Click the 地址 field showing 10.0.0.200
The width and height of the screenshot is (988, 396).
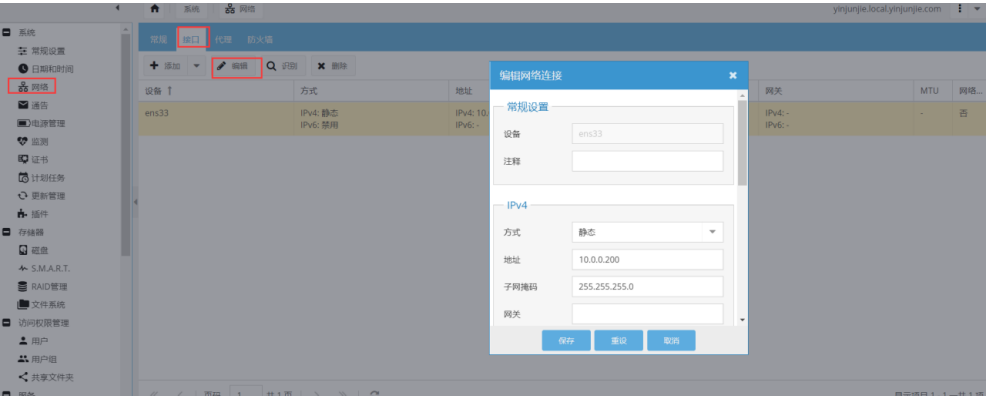click(647, 259)
